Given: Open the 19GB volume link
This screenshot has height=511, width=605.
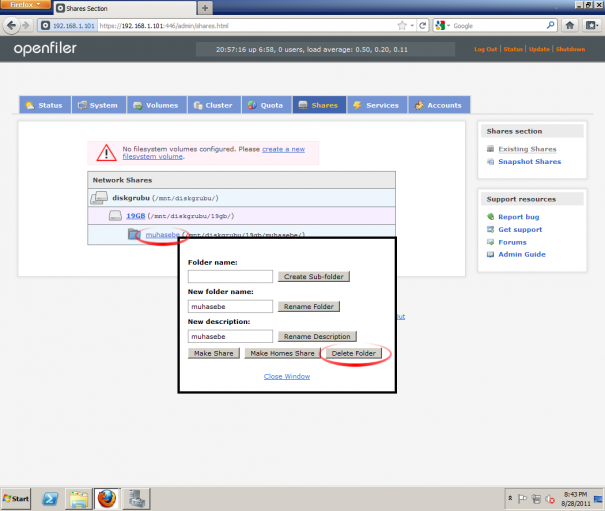Looking at the screenshot, I should click(136, 216).
